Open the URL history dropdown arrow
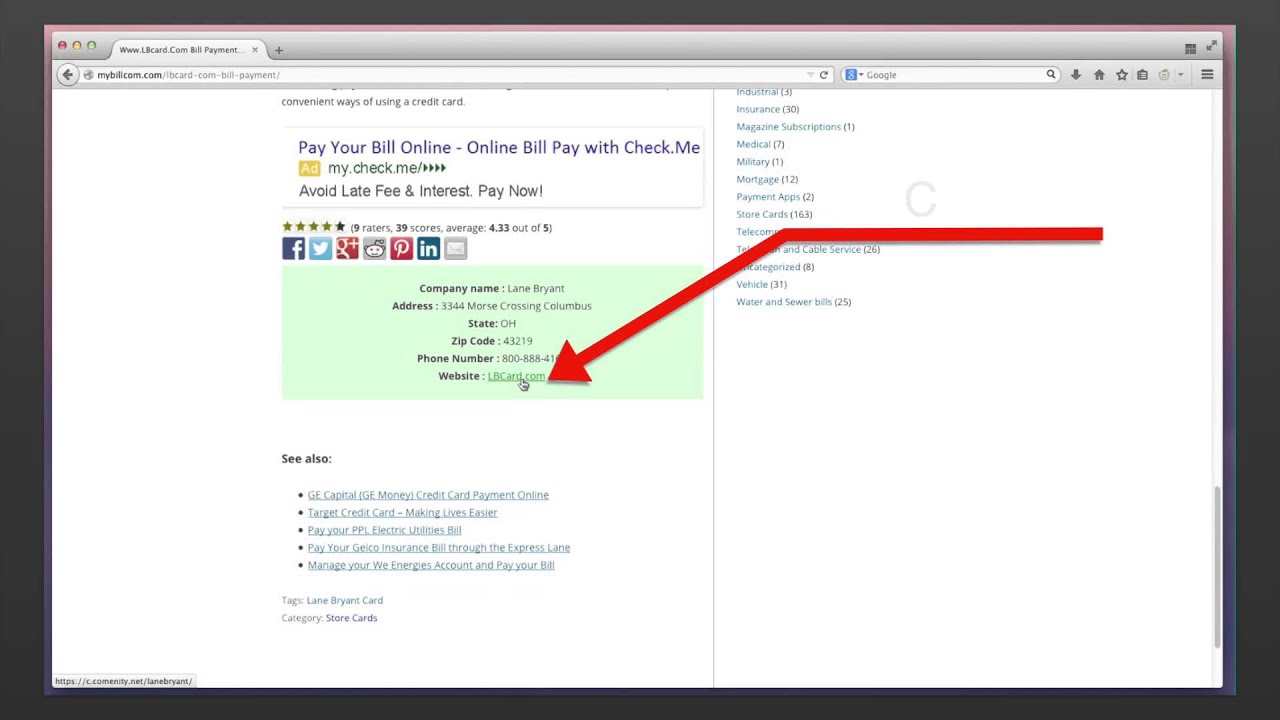Screen dimensions: 1280x720 tap(810, 75)
